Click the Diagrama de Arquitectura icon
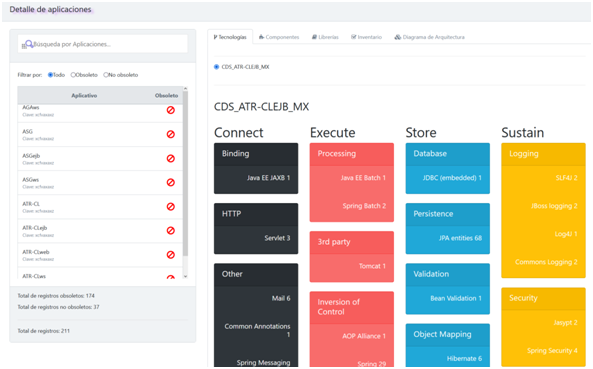 tap(397, 37)
